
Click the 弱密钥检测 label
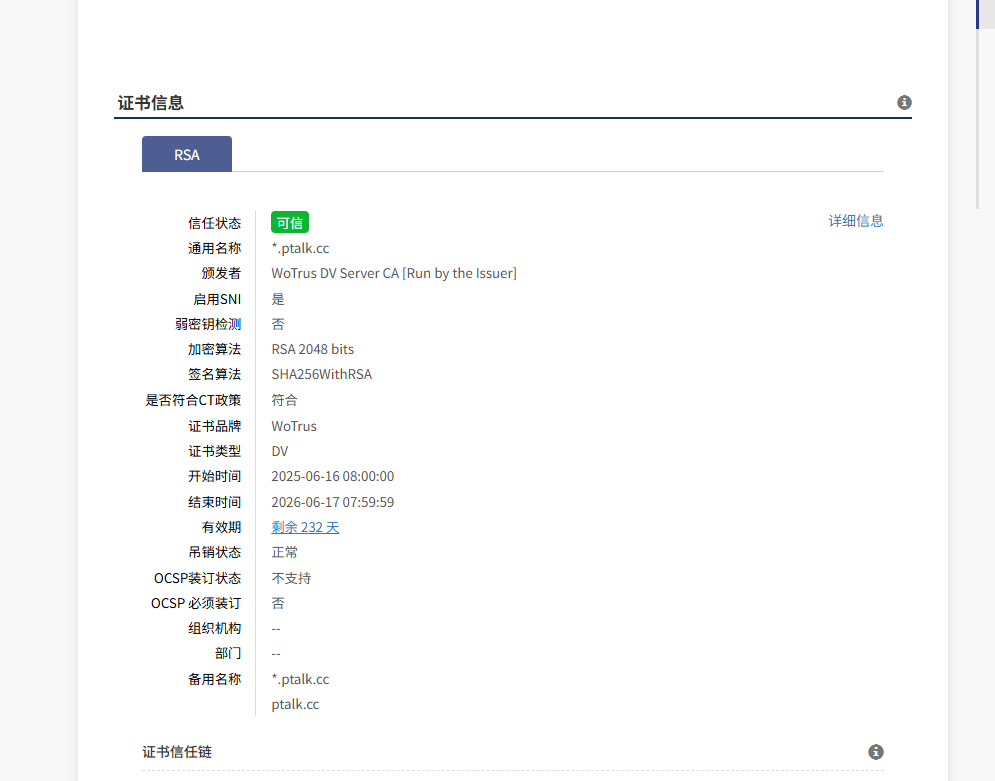(x=208, y=324)
